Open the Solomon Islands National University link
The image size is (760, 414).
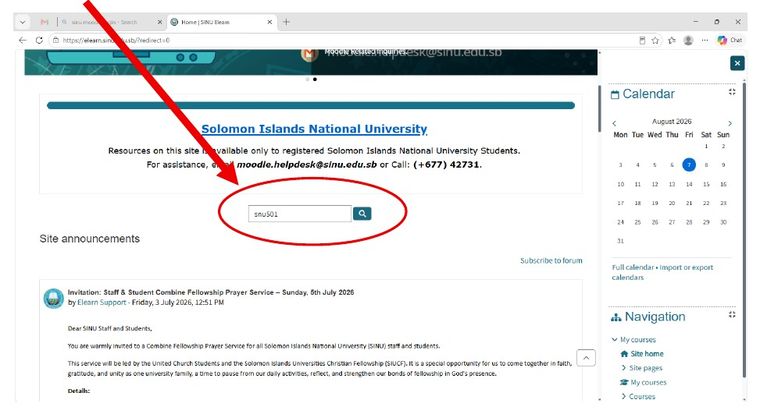(x=314, y=129)
